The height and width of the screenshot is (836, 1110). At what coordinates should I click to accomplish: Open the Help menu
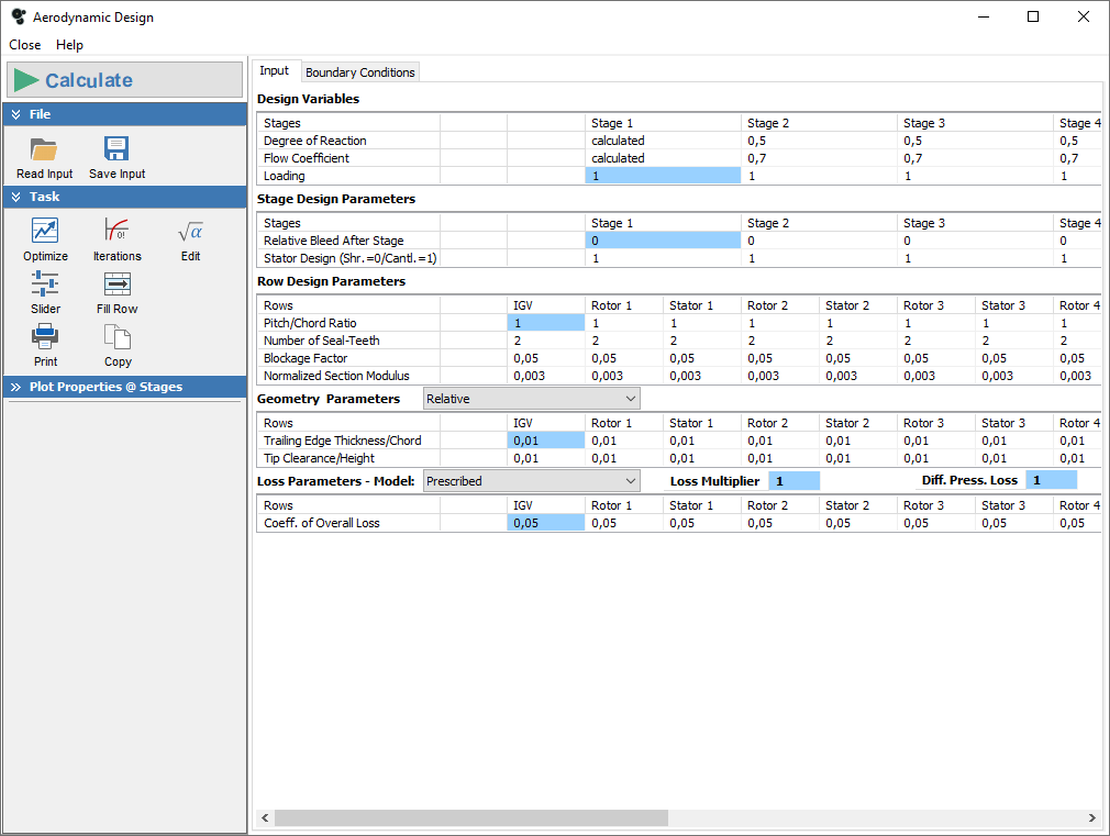69,45
